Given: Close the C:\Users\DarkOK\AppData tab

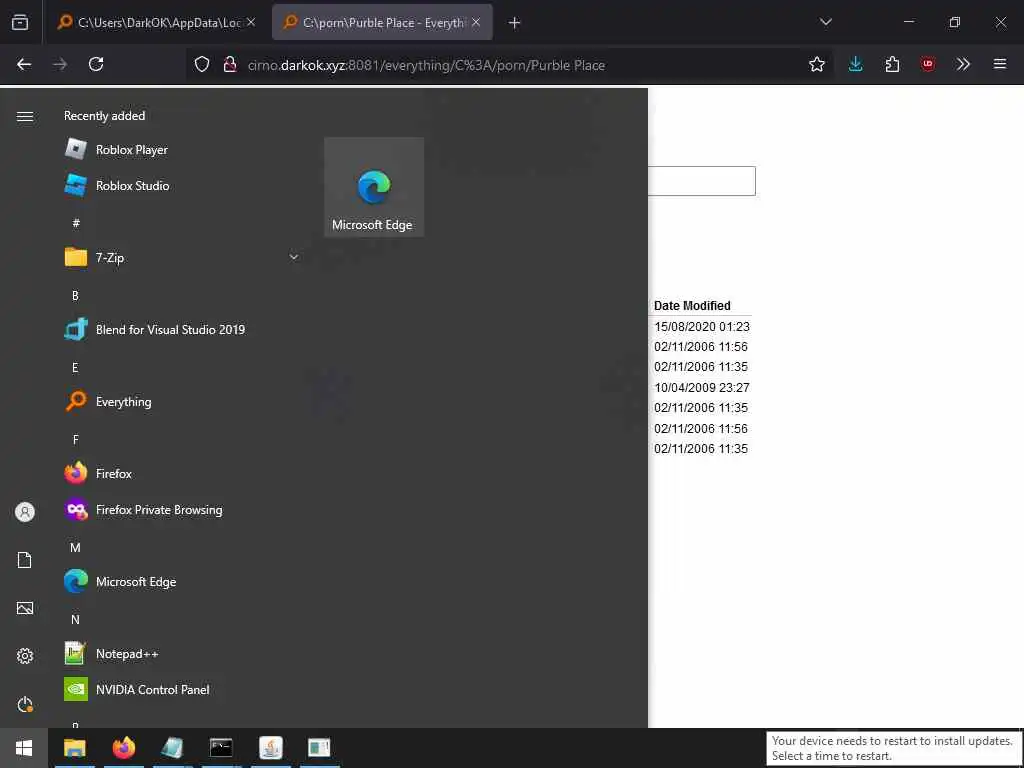Looking at the screenshot, I should coord(251,22).
